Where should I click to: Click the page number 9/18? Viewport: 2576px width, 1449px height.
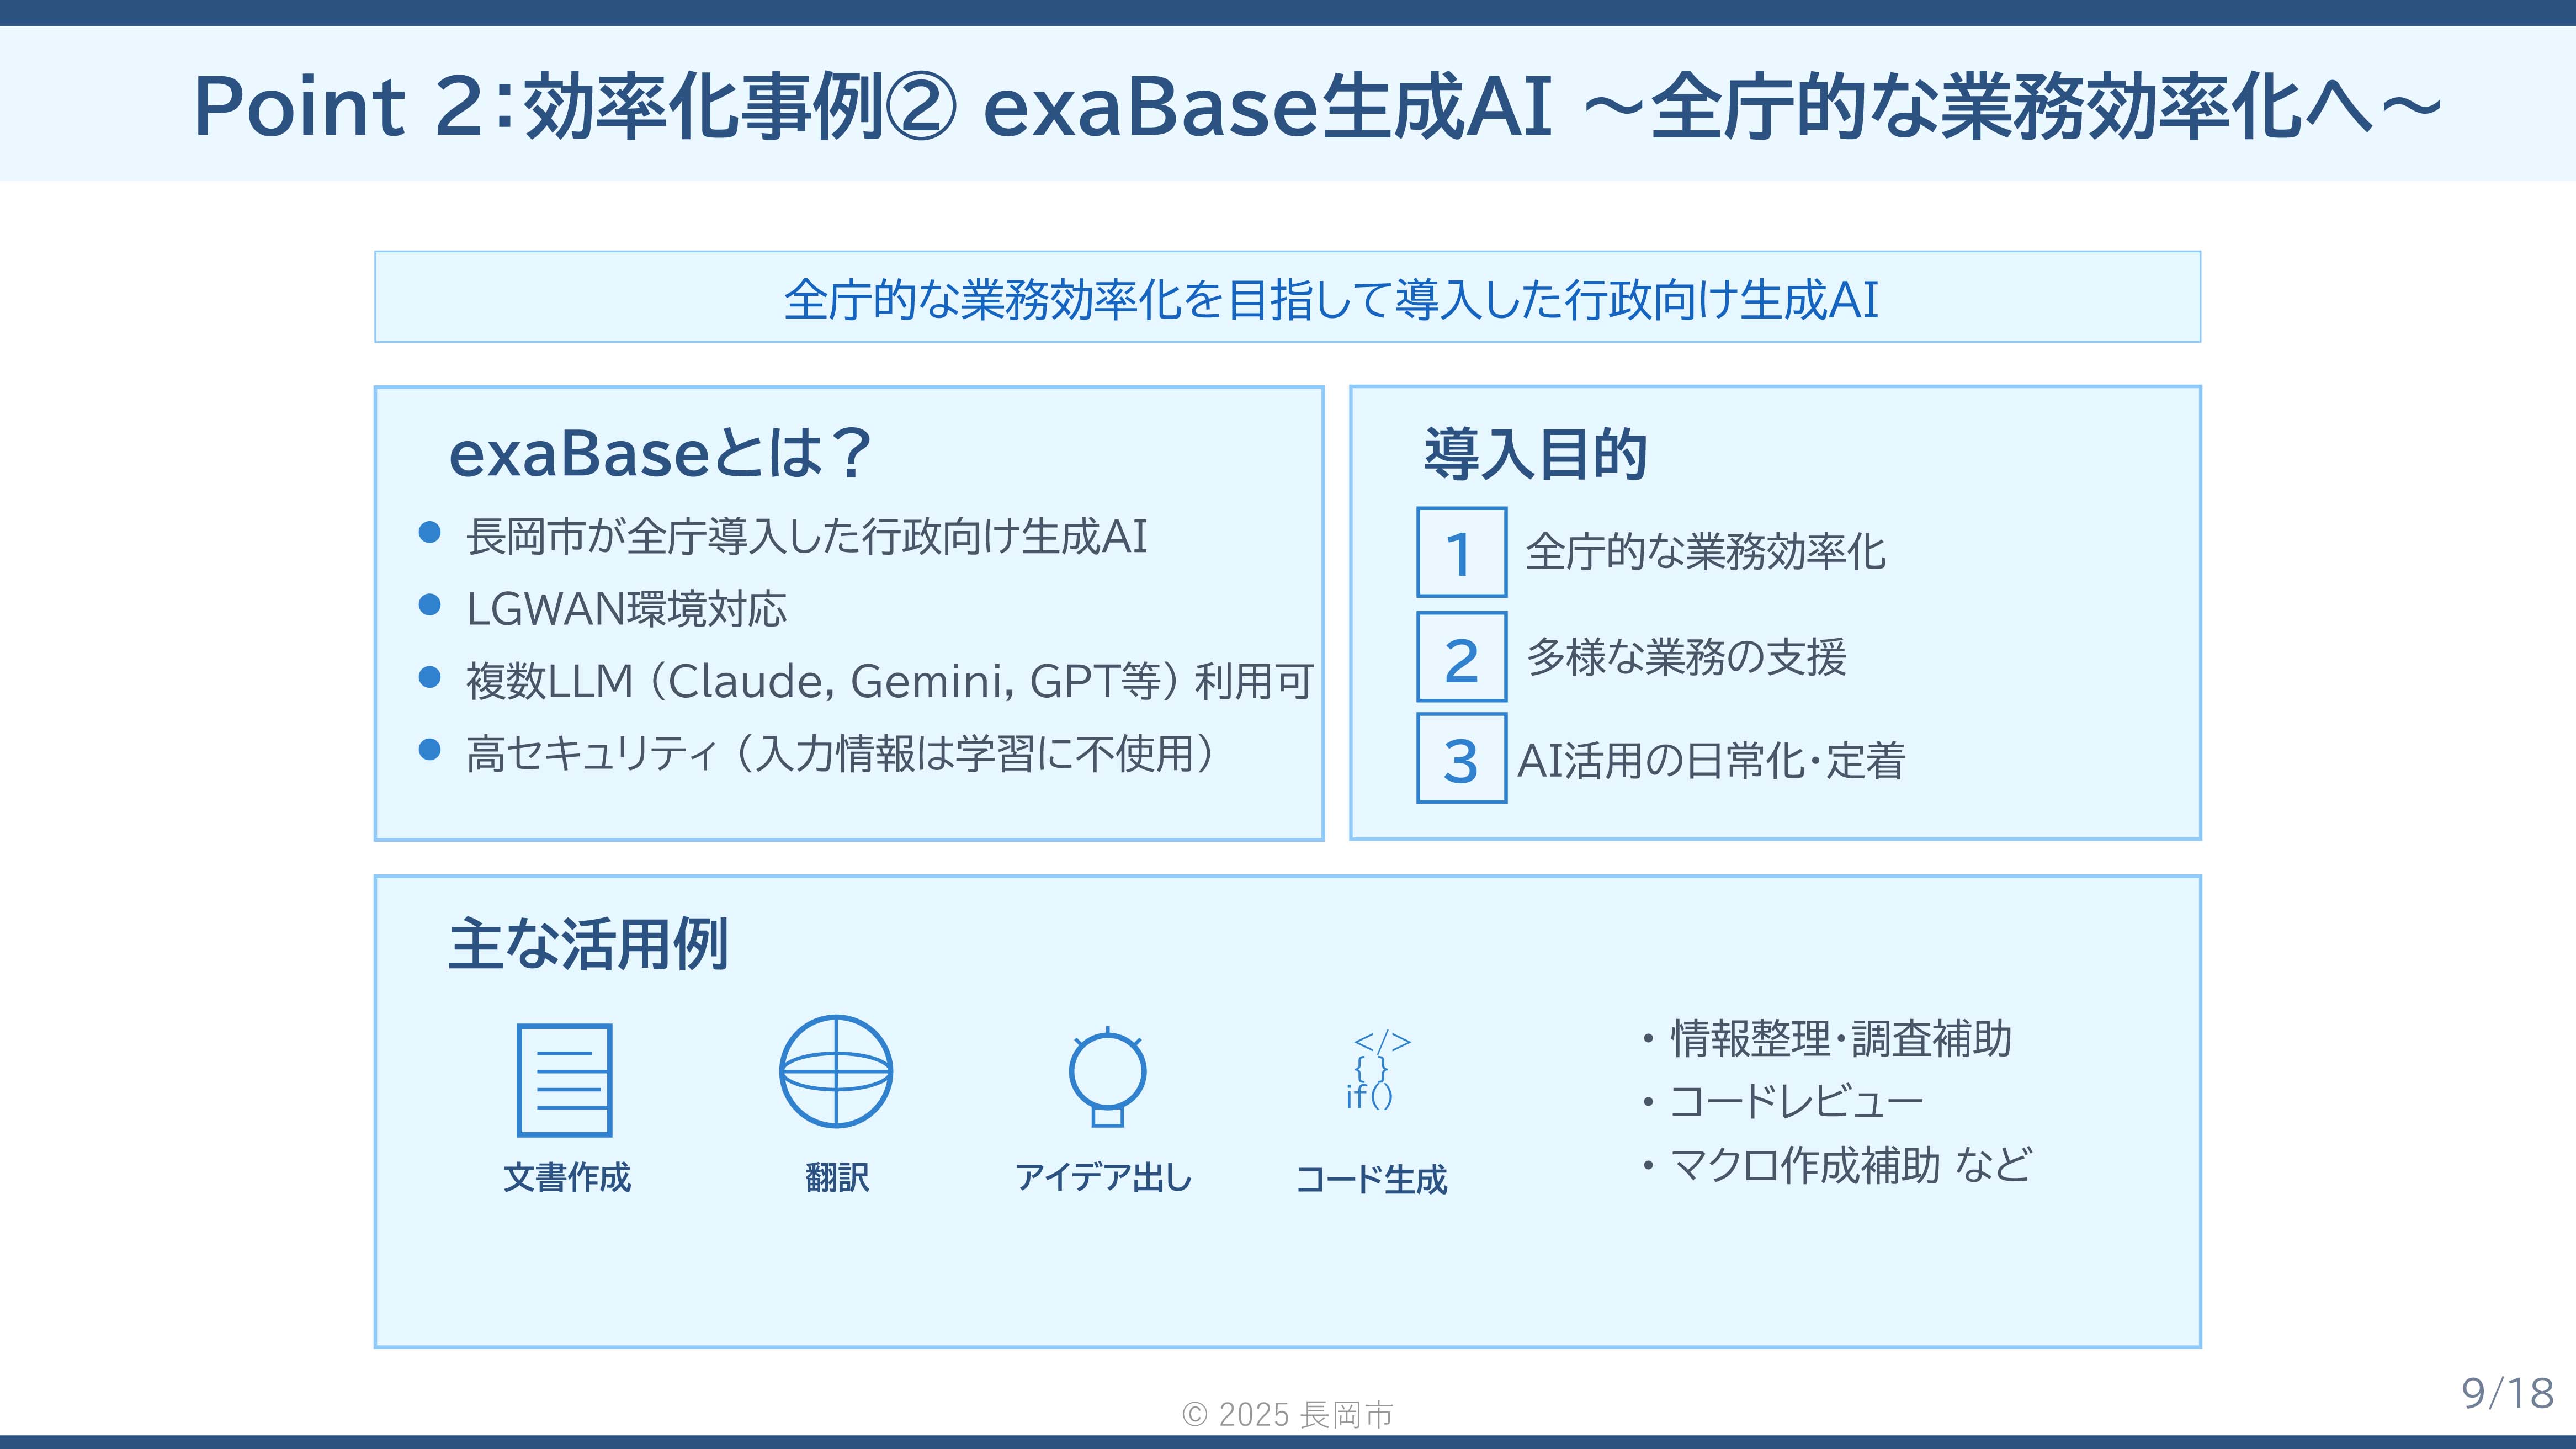click(2506, 1393)
